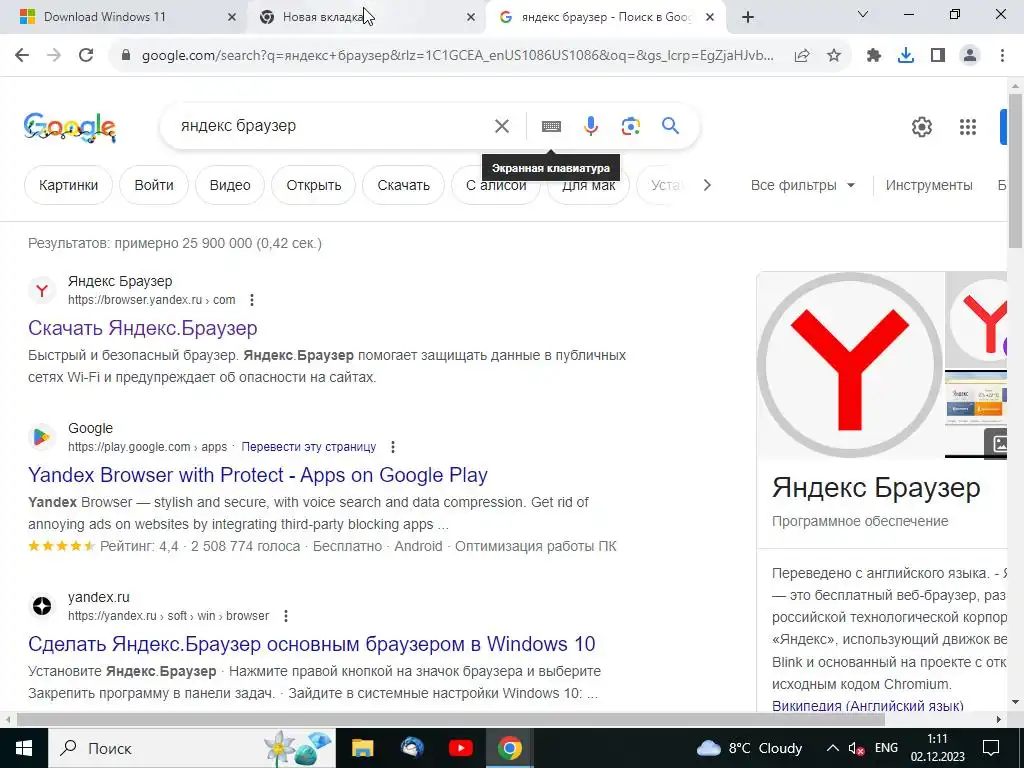Clear the search query with X
1024x768 pixels.
point(502,126)
